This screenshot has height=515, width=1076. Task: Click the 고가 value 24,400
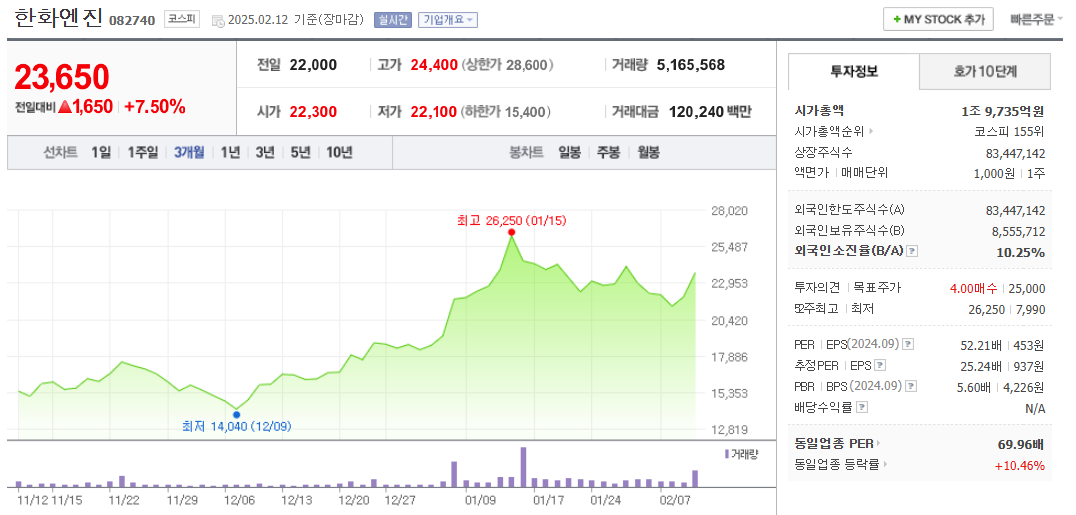434,65
